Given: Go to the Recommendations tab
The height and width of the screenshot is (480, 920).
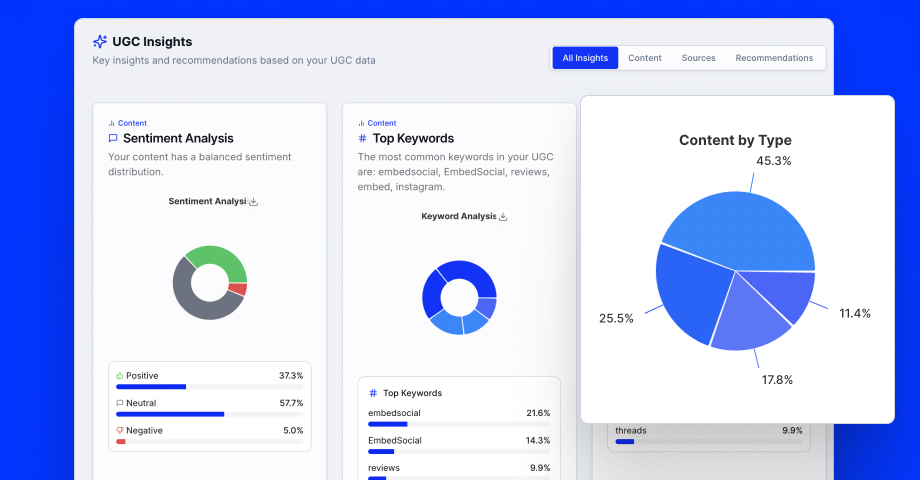Looking at the screenshot, I should [774, 58].
